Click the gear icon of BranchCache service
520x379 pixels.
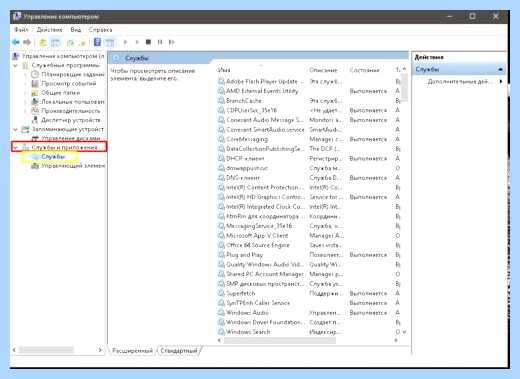coord(221,101)
